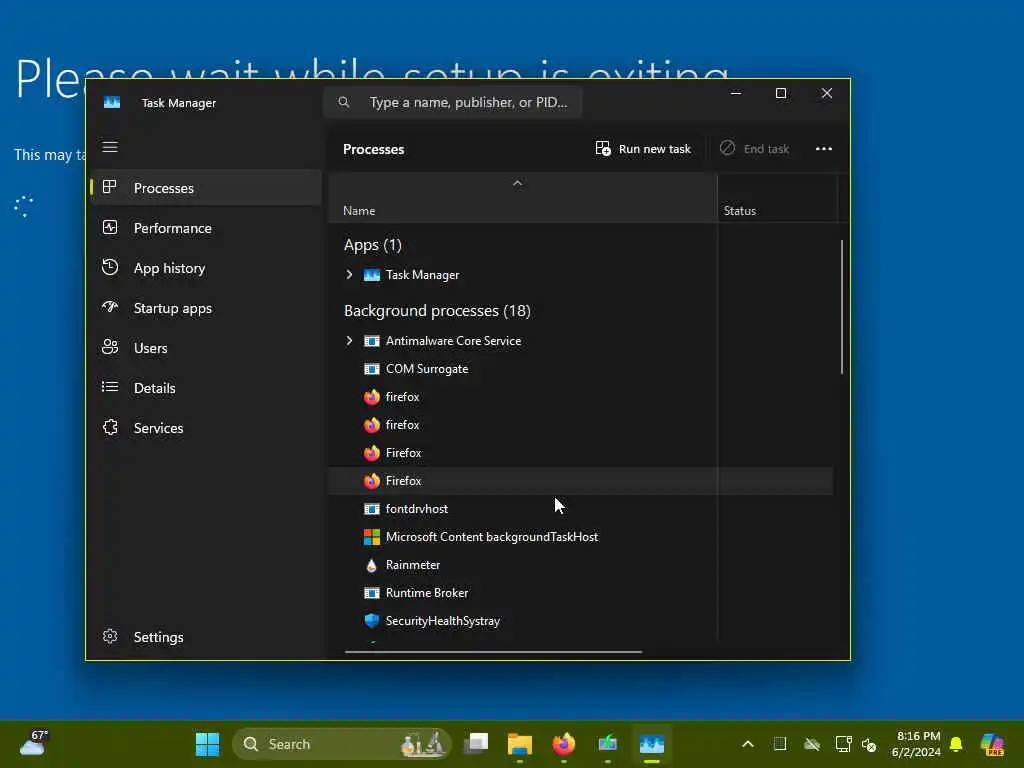Select Microsoft Content backgroundTaskHost process
The height and width of the screenshot is (768, 1024).
click(581, 537)
